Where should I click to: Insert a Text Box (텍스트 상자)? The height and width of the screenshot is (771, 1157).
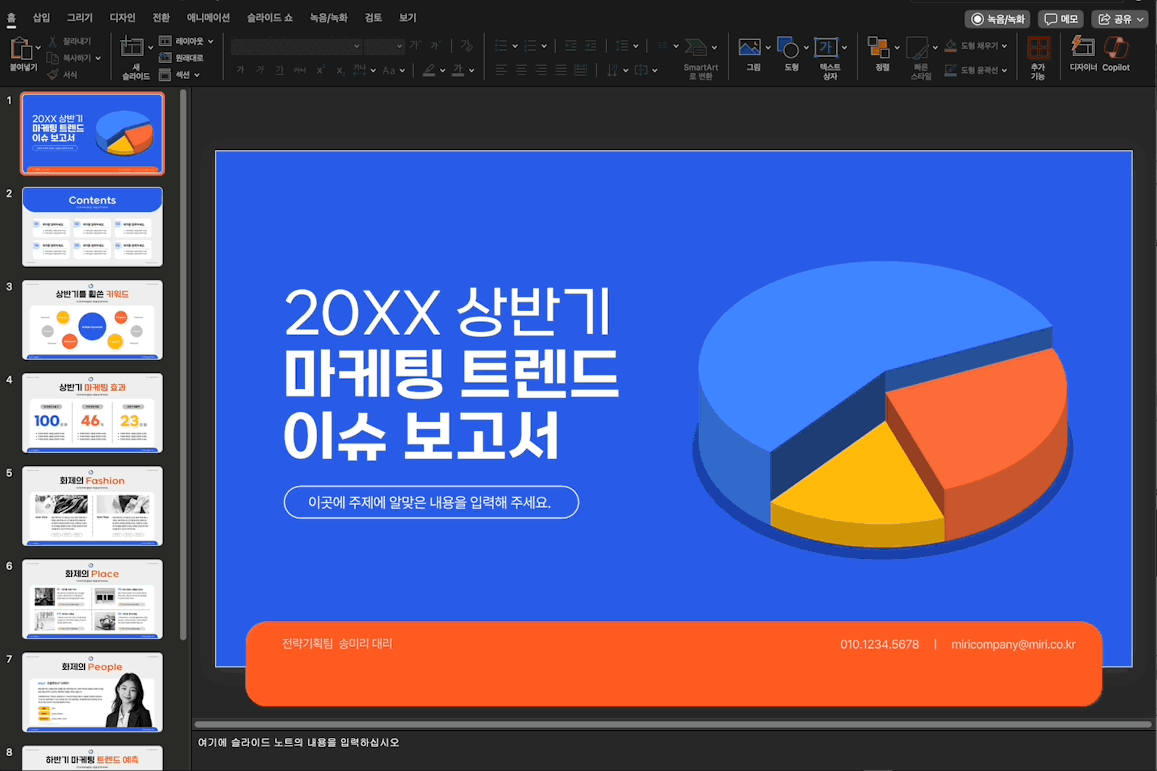tap(826, 49)
